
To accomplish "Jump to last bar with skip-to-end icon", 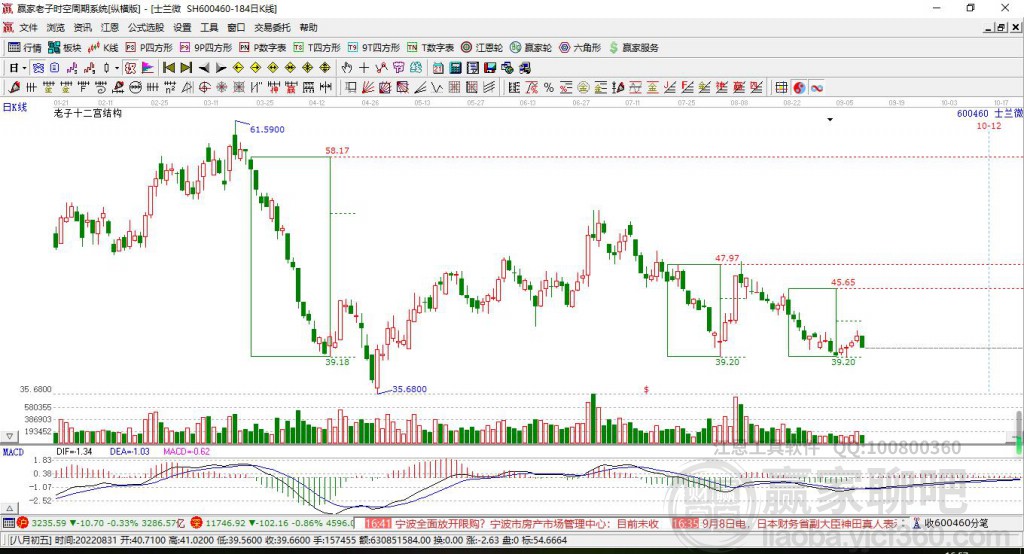I will pos(186,68).
